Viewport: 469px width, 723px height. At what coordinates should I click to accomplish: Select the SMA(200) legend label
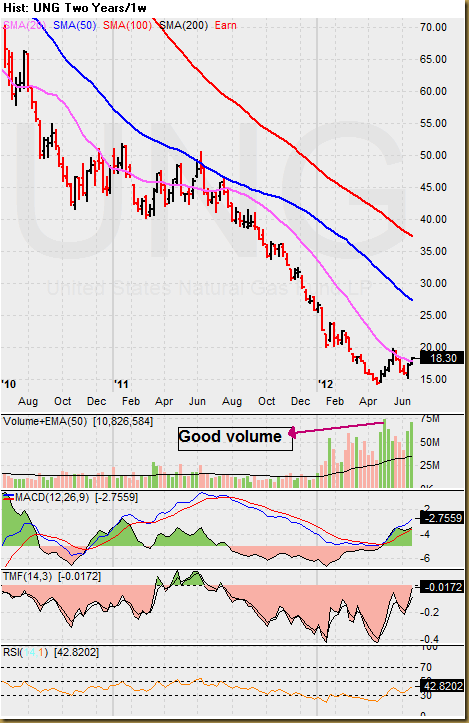[184, 25]
